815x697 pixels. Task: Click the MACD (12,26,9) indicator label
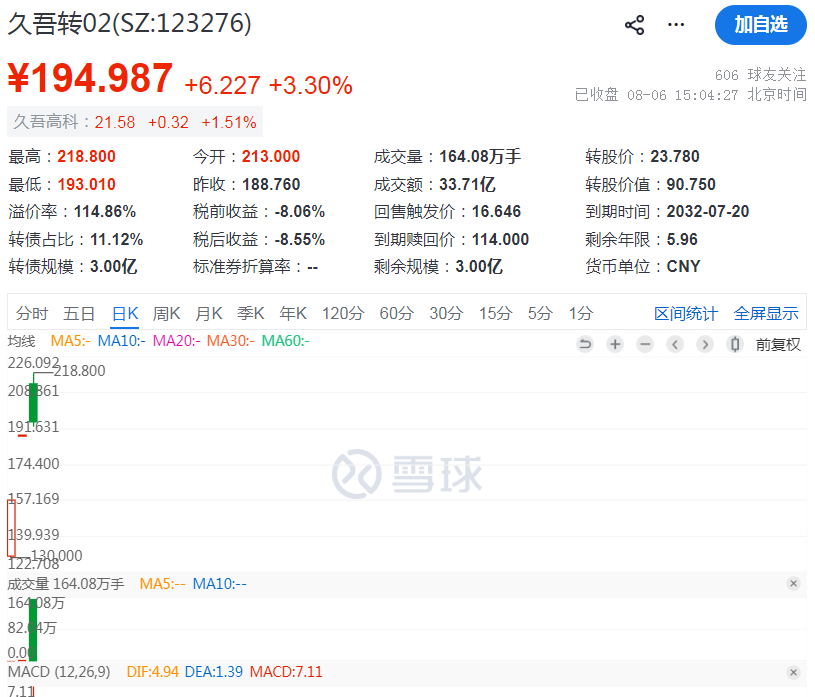pos(59,672)
